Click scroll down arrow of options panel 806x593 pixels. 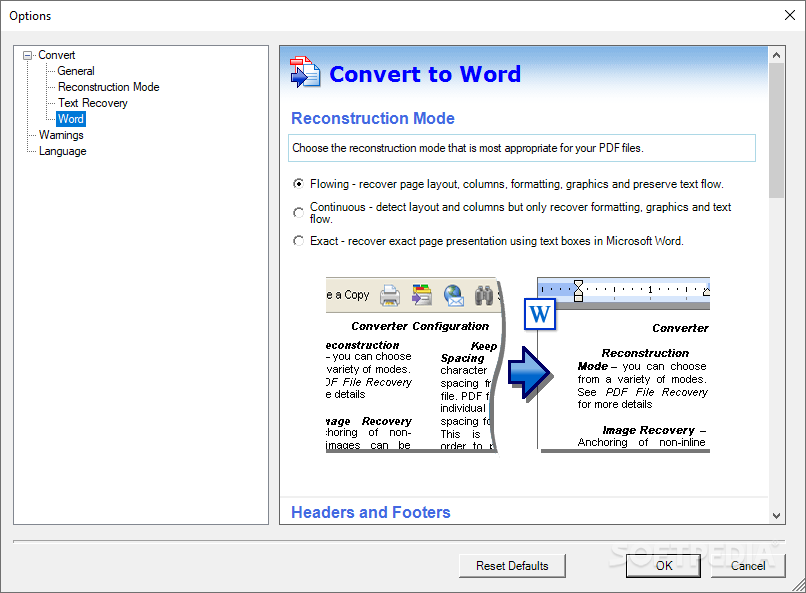[777, 515]
